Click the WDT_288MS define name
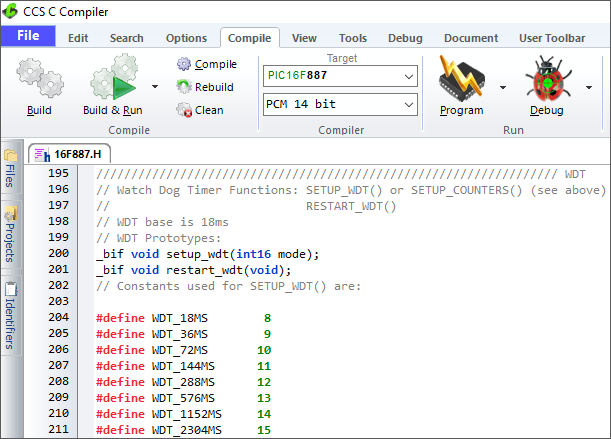This screenshot has height=439, width=611. point(183,382)
